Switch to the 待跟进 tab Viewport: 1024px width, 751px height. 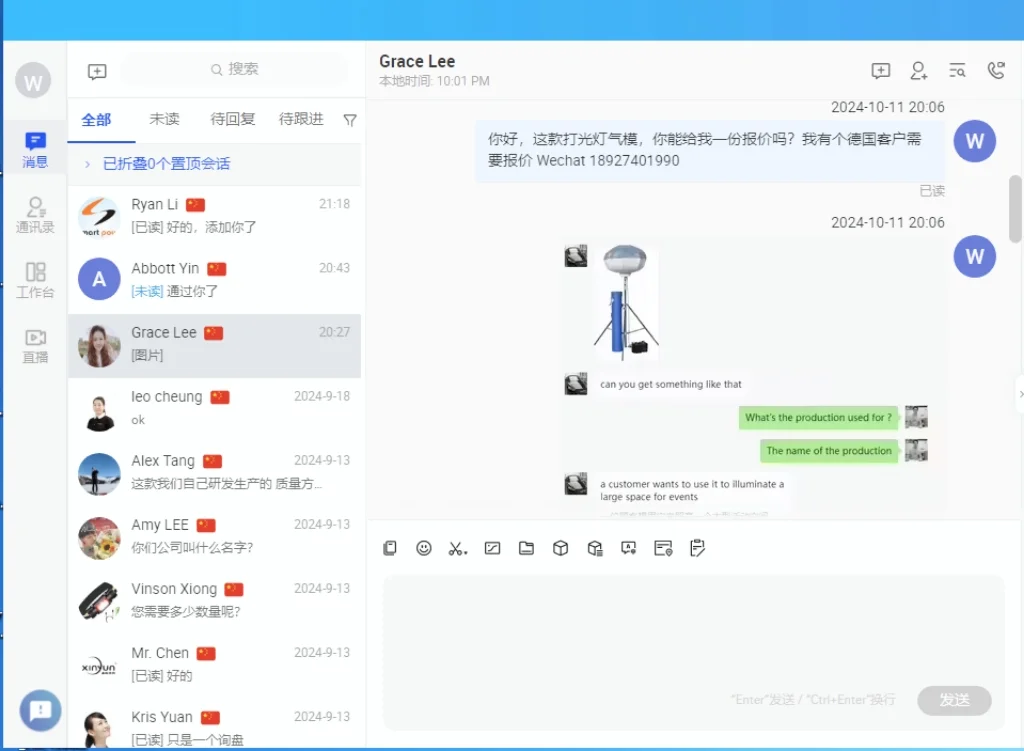tap(301, 119)
